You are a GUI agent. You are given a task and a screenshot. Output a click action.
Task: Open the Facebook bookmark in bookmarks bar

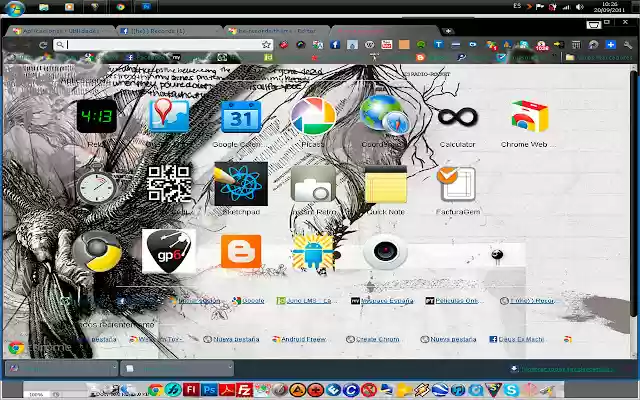click(146, 58)
